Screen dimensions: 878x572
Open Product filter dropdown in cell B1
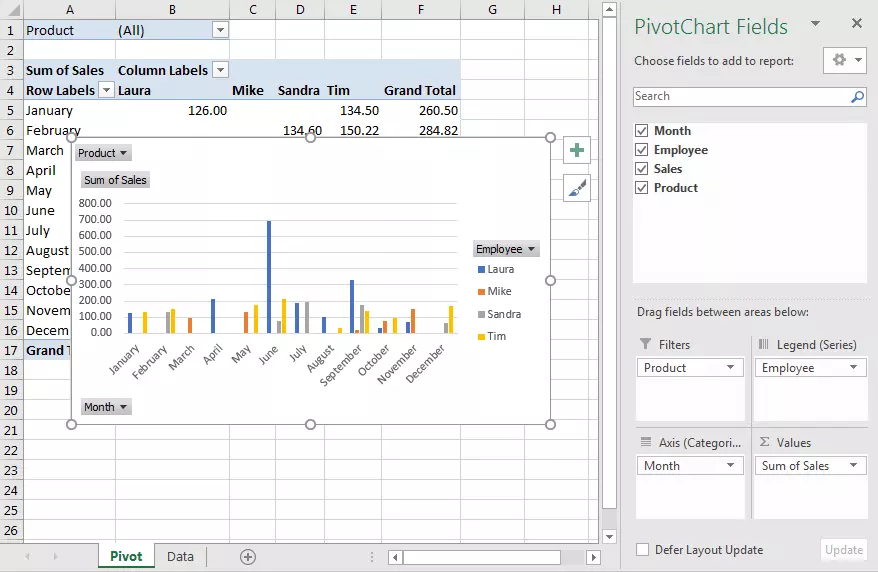[x=221, y=30]
